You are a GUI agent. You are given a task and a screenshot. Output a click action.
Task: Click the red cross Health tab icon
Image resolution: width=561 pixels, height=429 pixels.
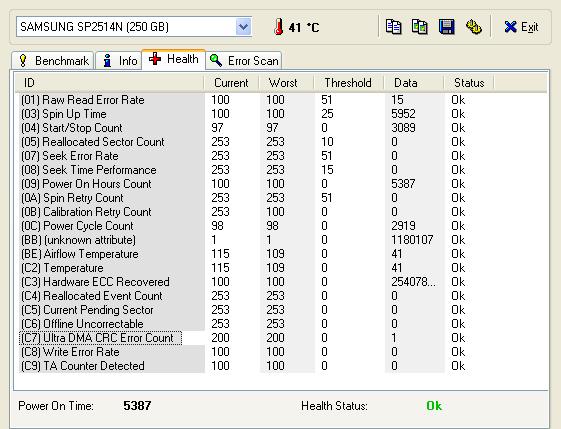pyautogui.click(x=155, y=59)
